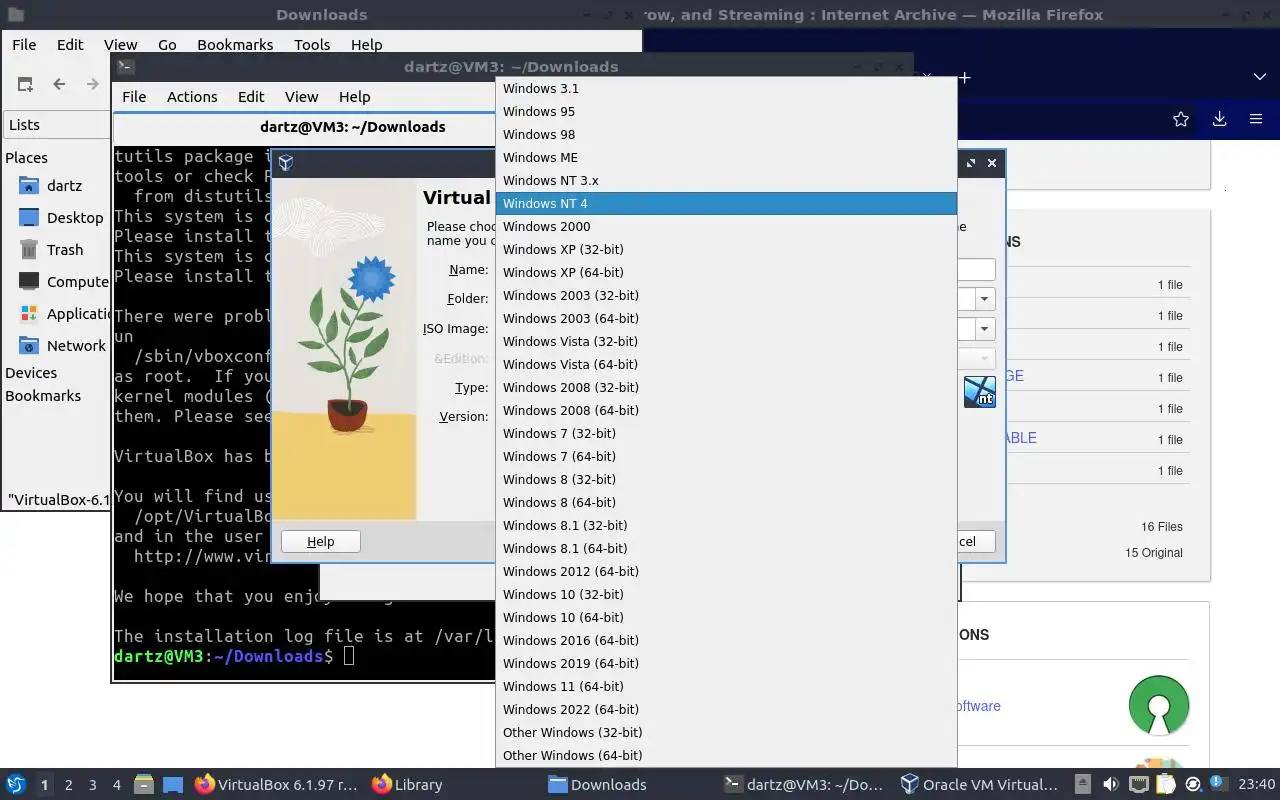1280x800 pixels.
Task: Choose Windows 95 from version list
Action: [726, 111]
